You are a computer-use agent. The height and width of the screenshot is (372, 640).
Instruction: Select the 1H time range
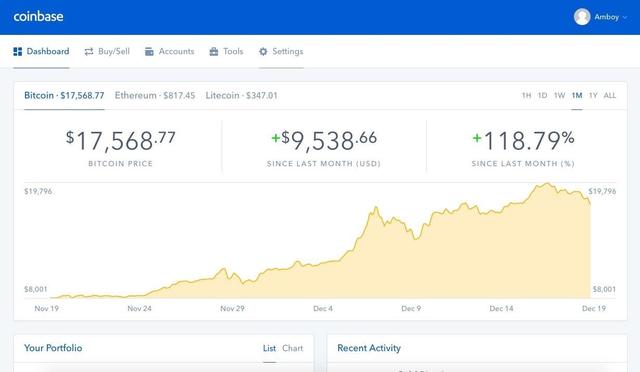pyautogui.click(x=527, y=96)
